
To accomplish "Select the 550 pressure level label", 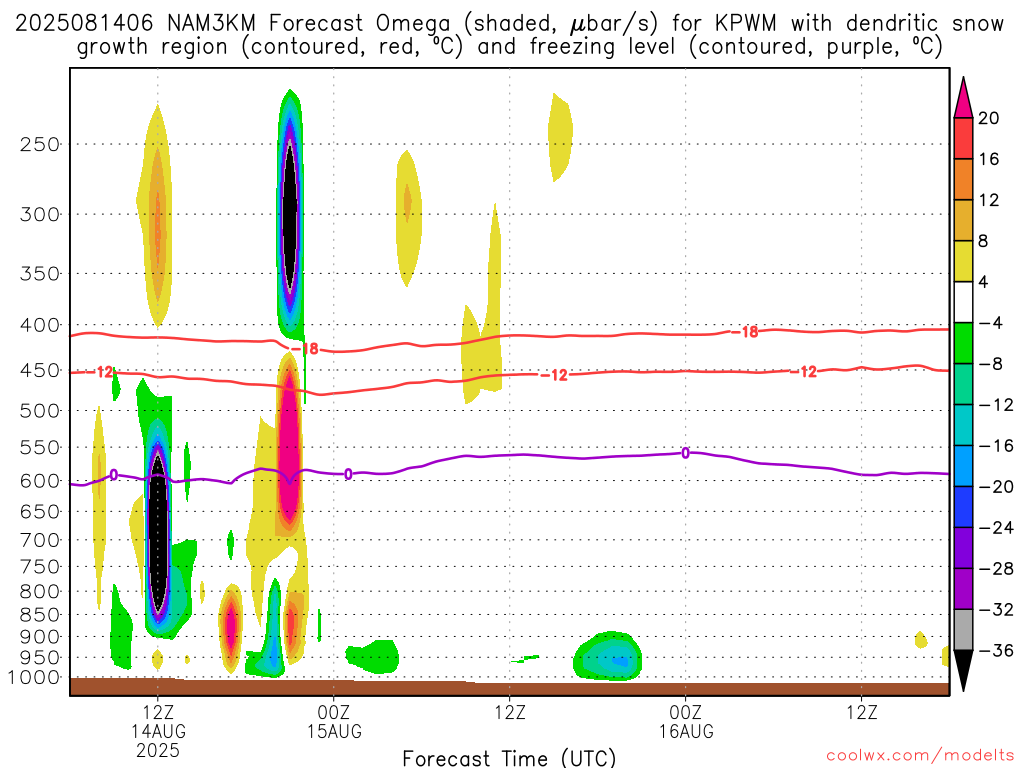I will pyautogui.click(x=40, y=448).
